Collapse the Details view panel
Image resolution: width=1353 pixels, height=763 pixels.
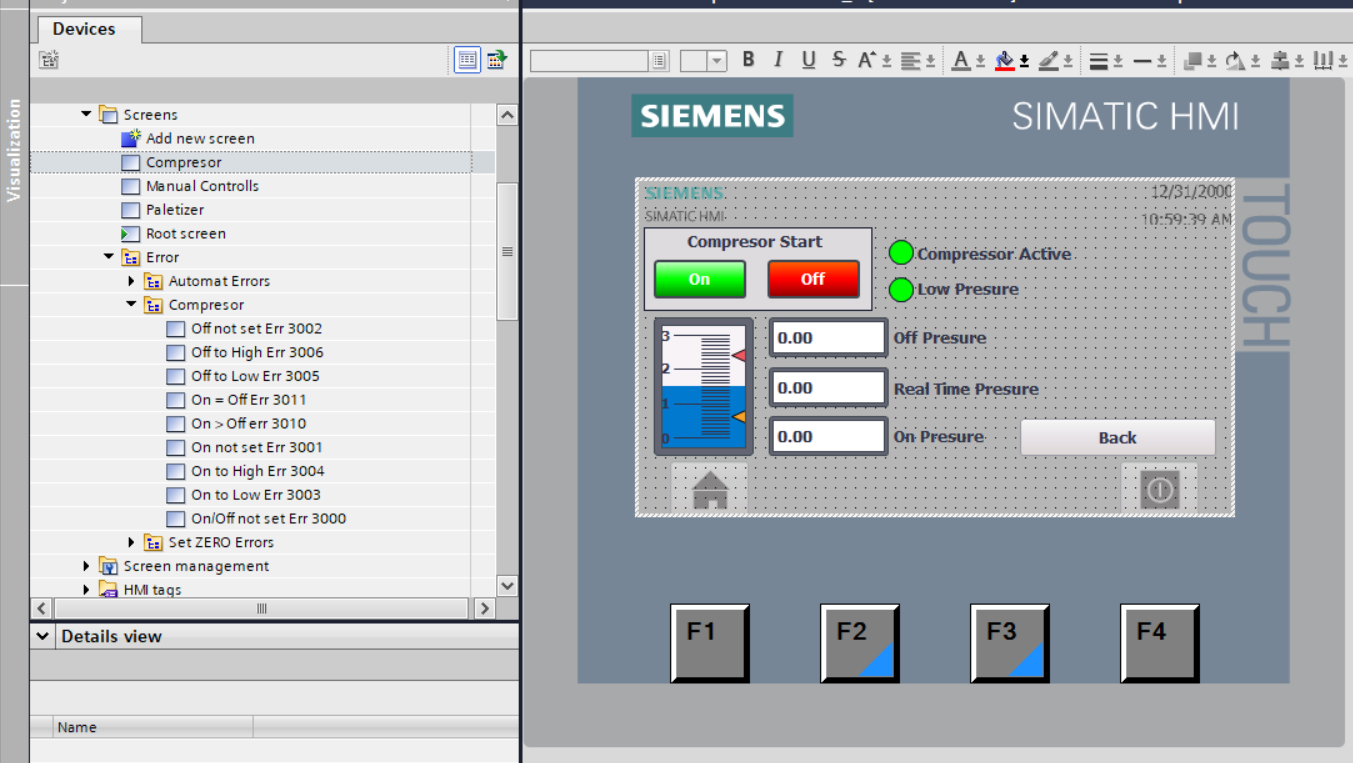(x=43, y=636)
